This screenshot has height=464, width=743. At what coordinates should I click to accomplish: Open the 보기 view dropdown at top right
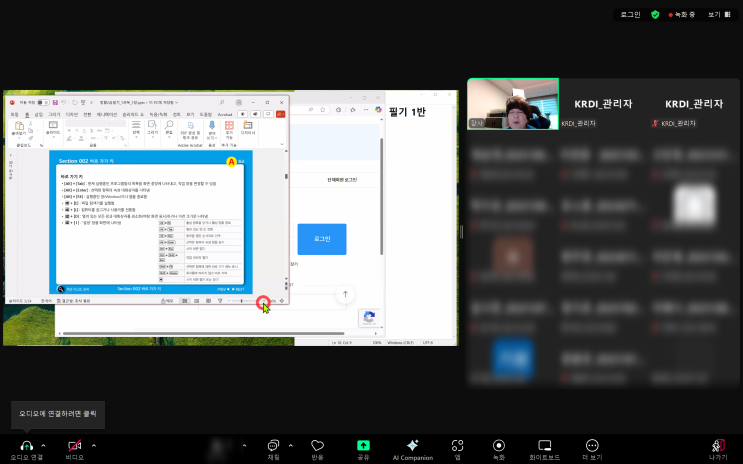tap(719, 15)
